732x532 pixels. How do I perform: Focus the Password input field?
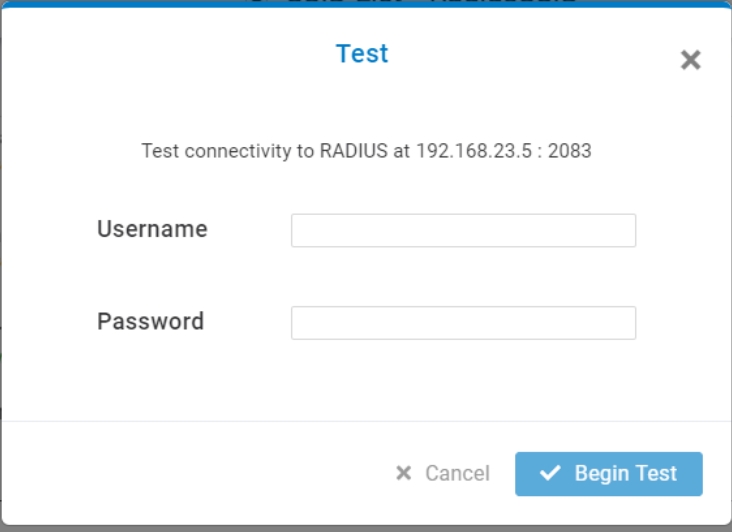(463, 323)
